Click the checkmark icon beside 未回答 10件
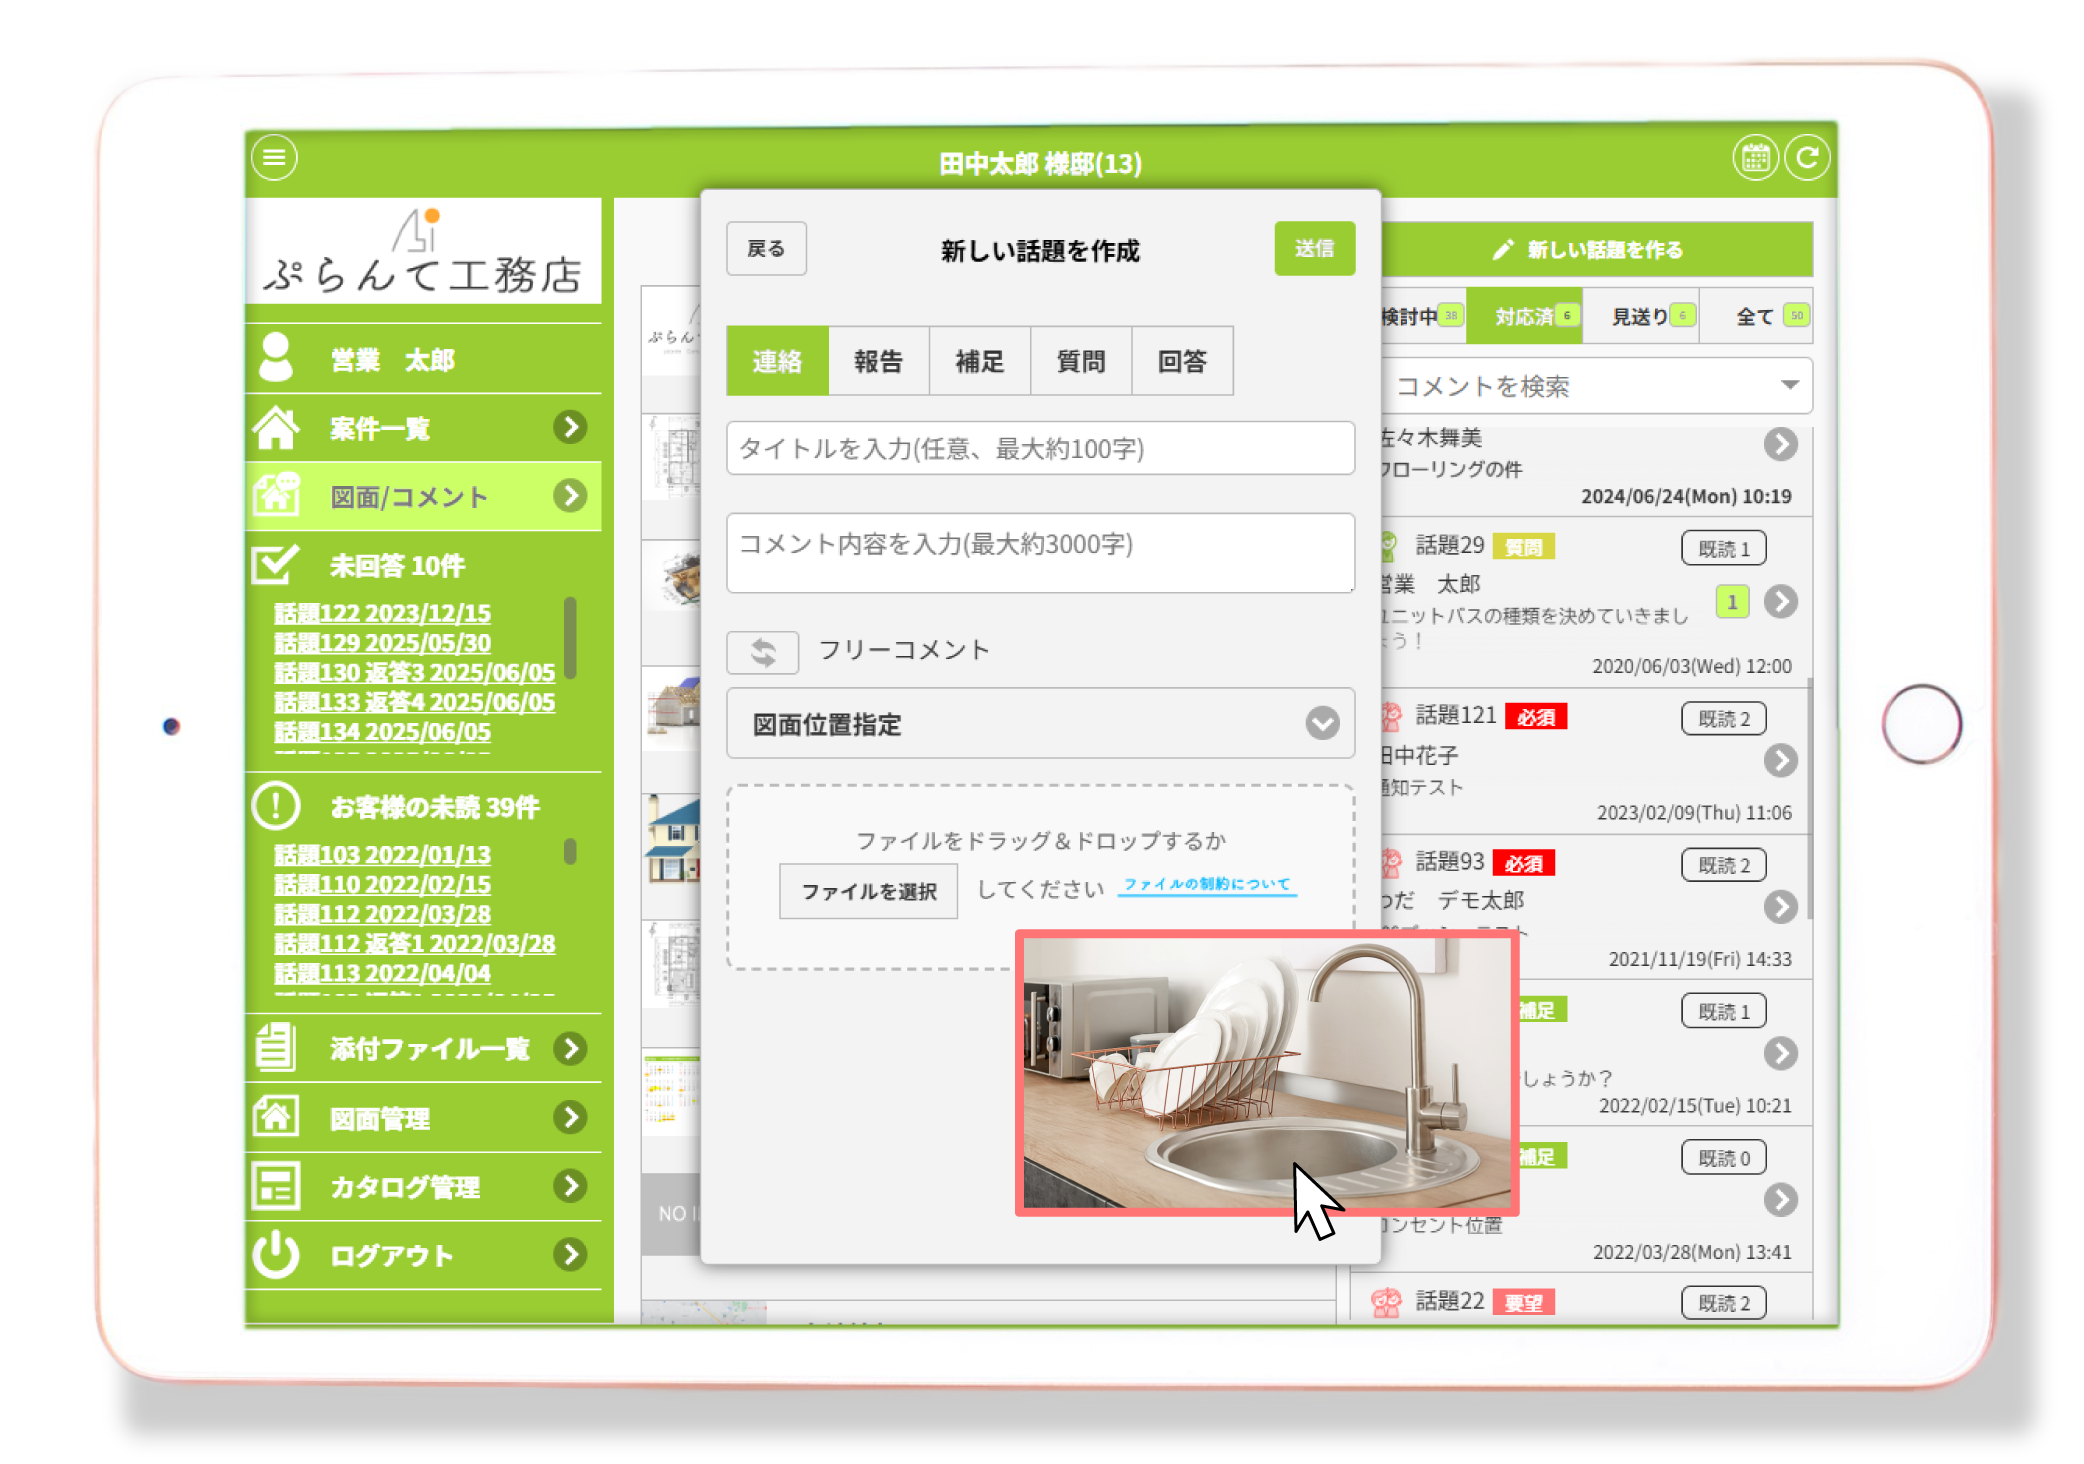The image size is (2084, 1464). [x=276, y=563]
